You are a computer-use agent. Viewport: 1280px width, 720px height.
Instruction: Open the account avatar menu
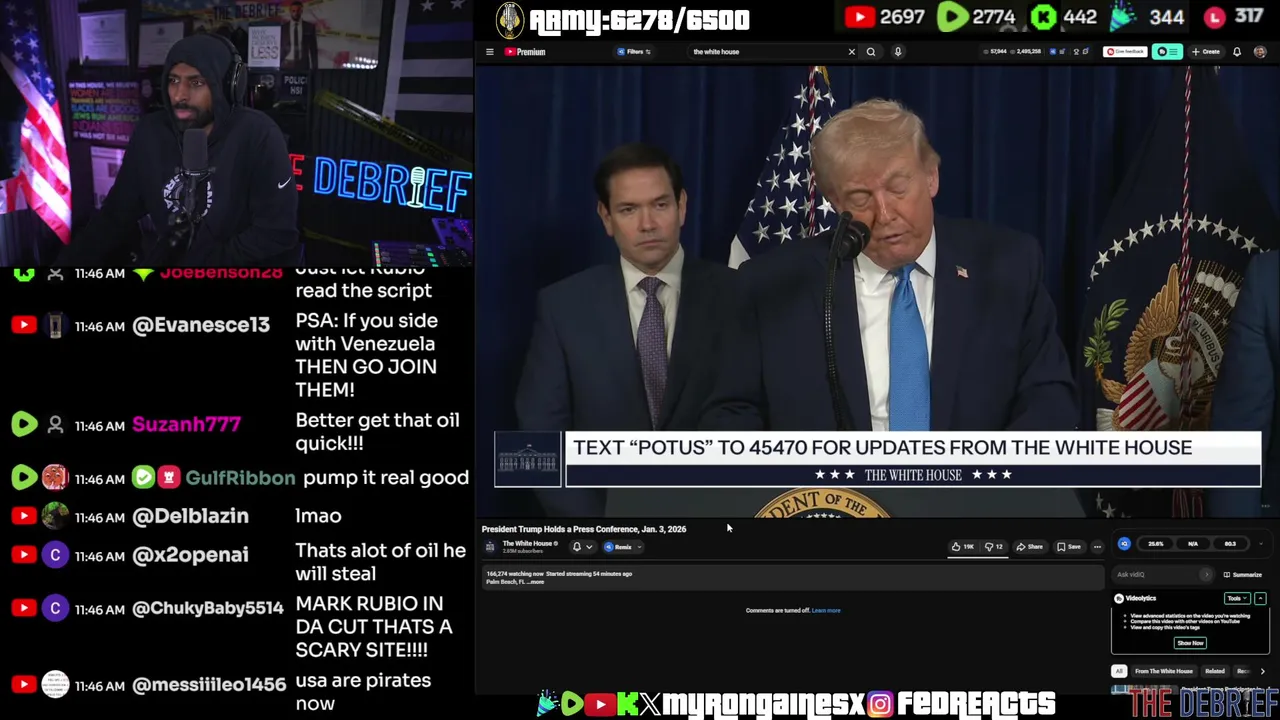tap(1260, 52)
